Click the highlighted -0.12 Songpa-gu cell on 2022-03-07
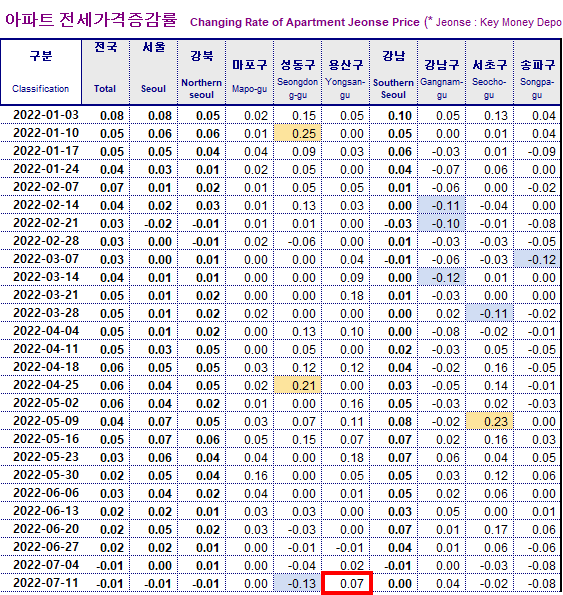This screenshot has height=595, width=563. (x=537, y=259)
